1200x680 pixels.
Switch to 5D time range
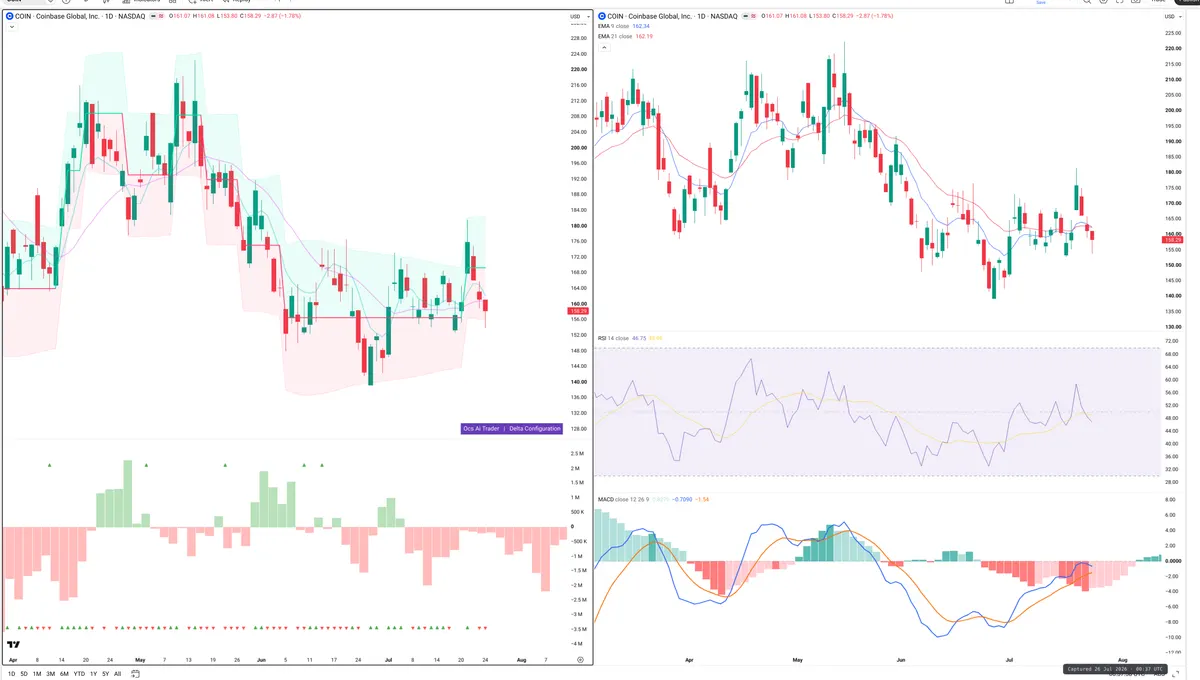click(24, 674)
